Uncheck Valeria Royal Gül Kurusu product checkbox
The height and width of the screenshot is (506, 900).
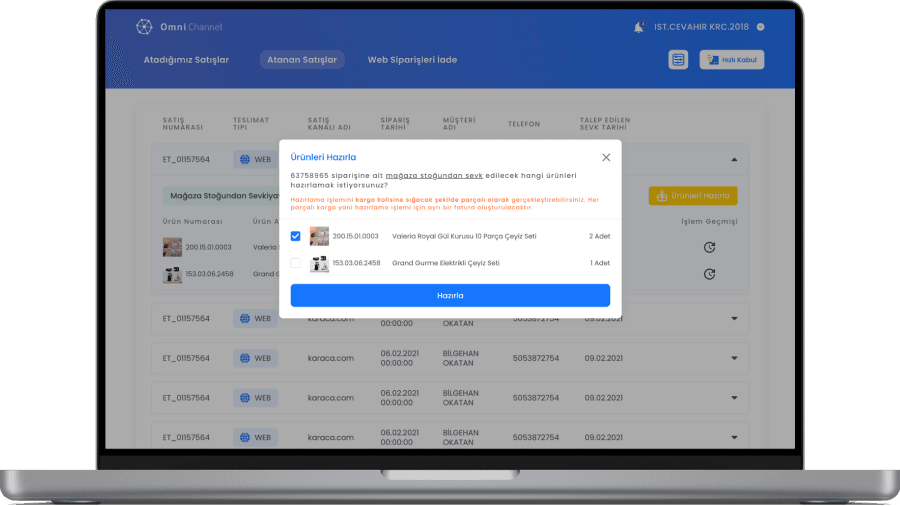(295, 236)
